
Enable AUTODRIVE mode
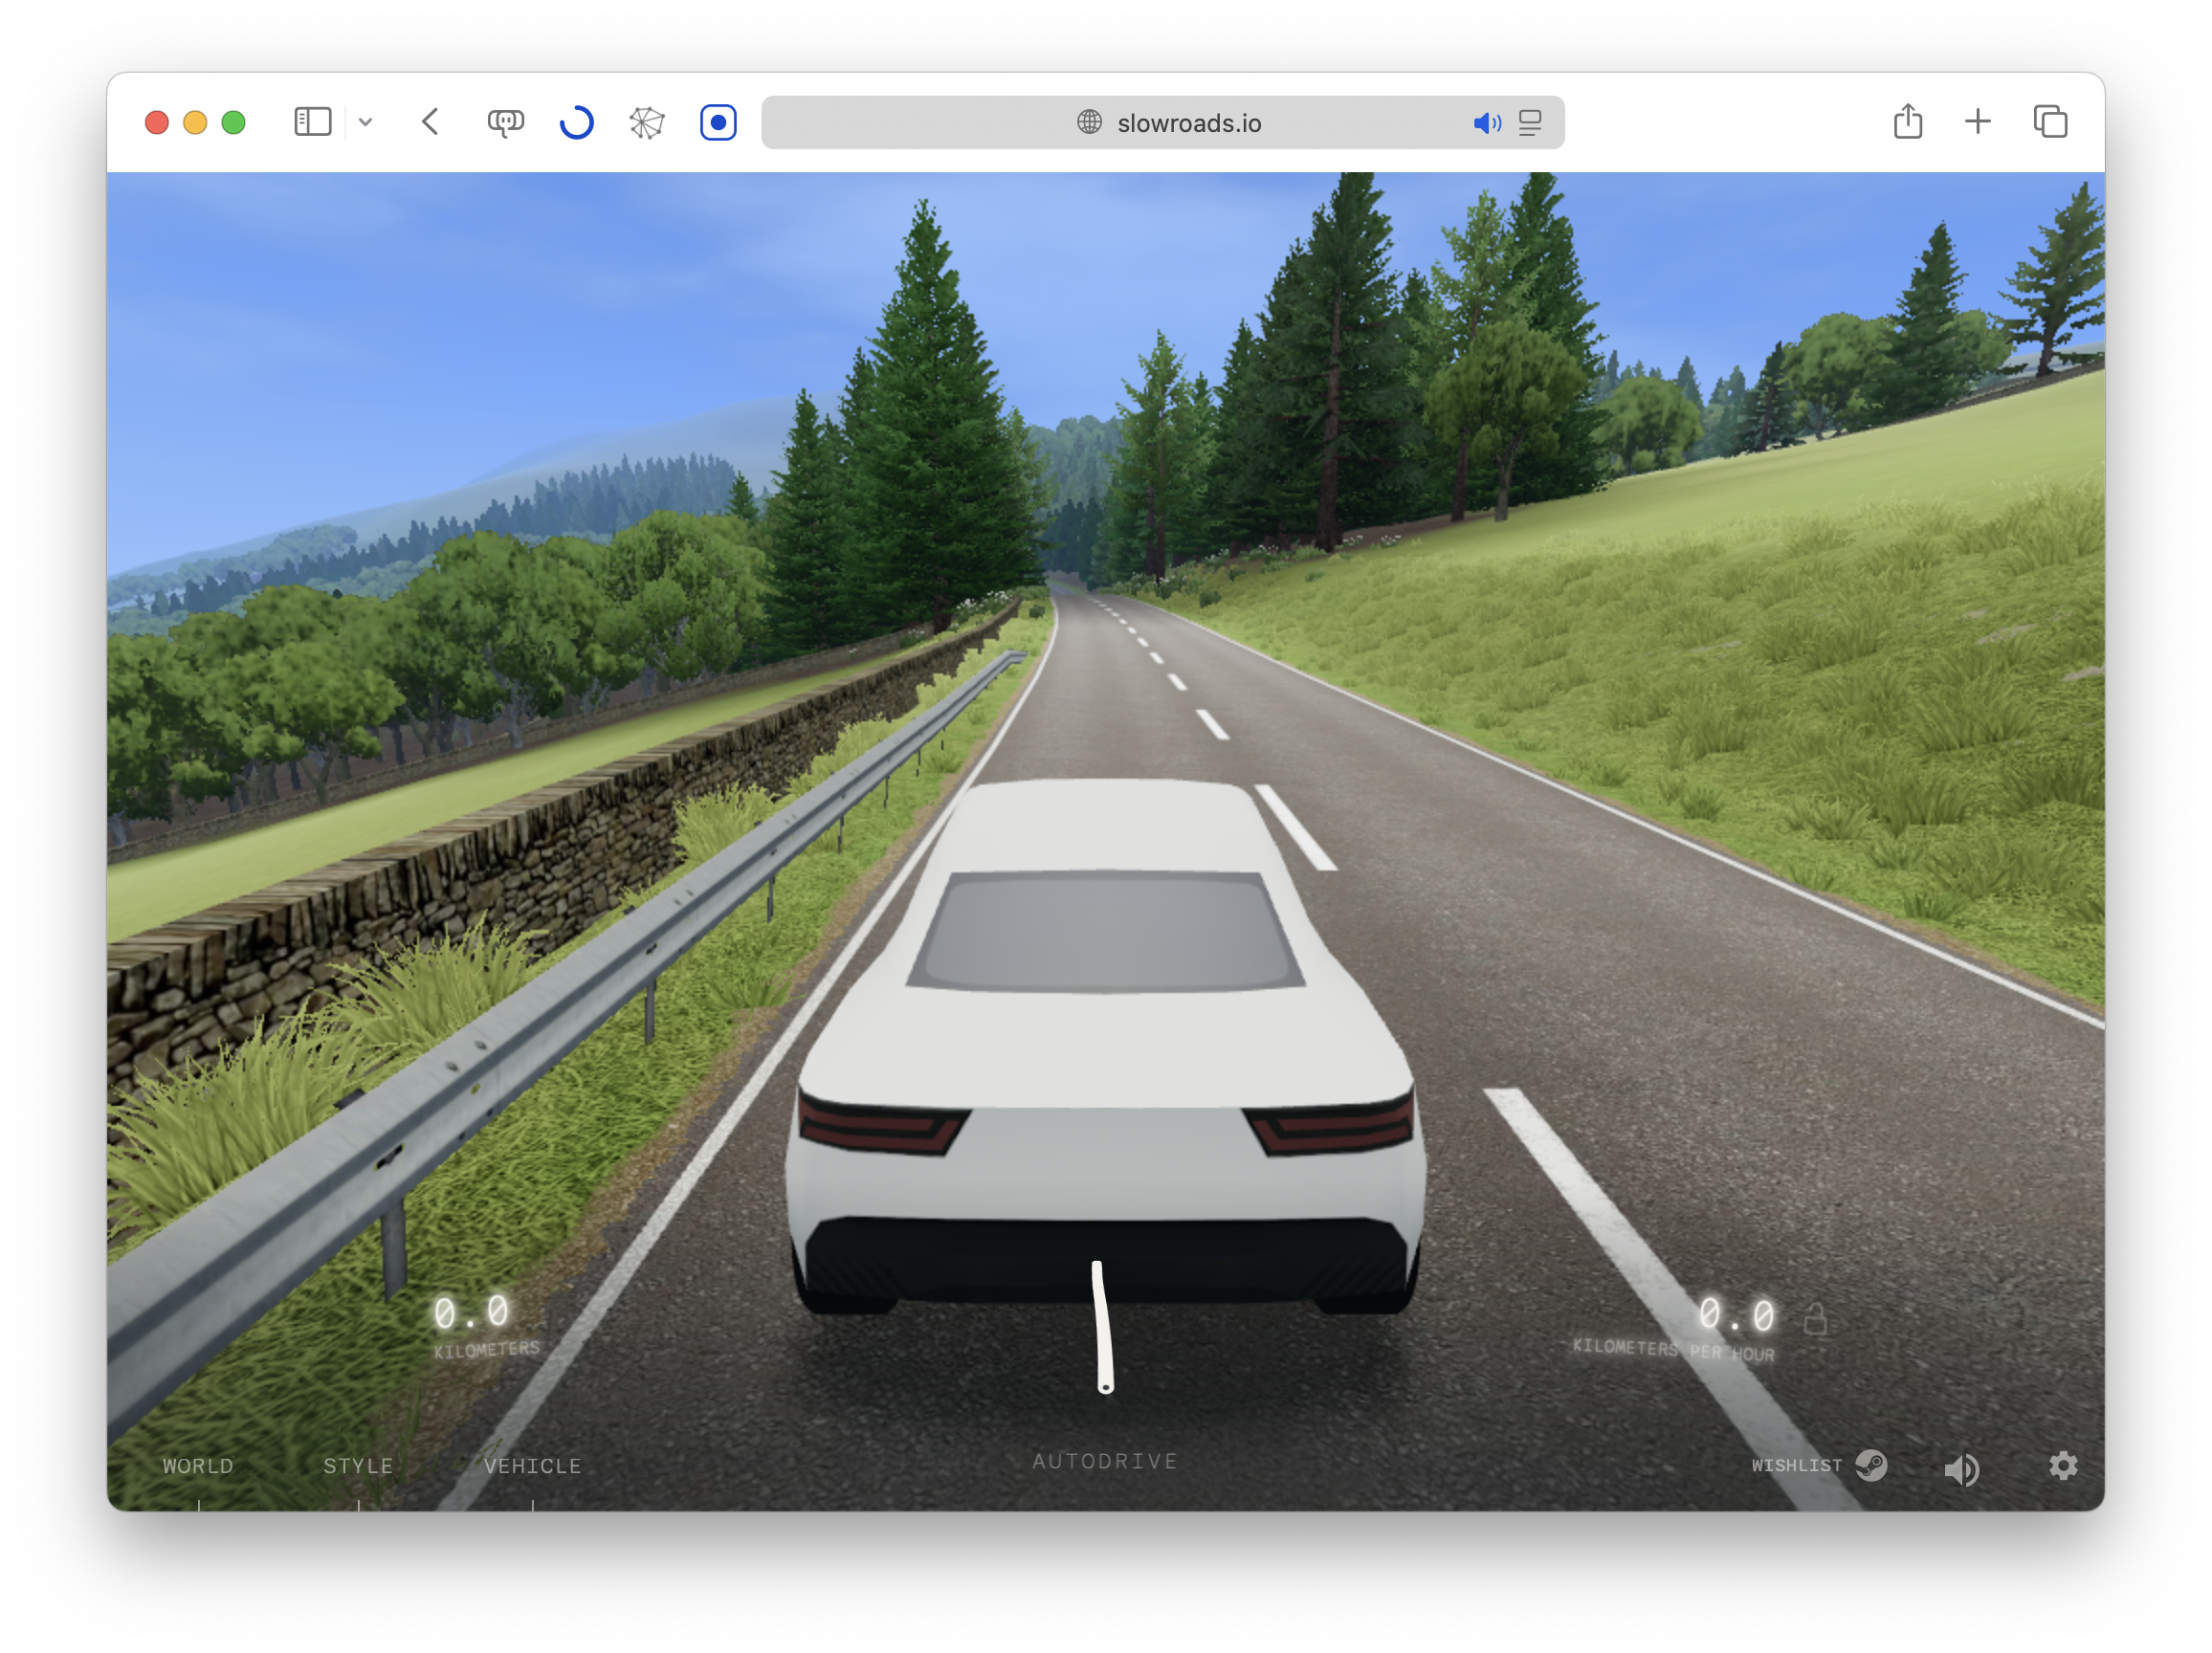[x=1105, y=1461]
